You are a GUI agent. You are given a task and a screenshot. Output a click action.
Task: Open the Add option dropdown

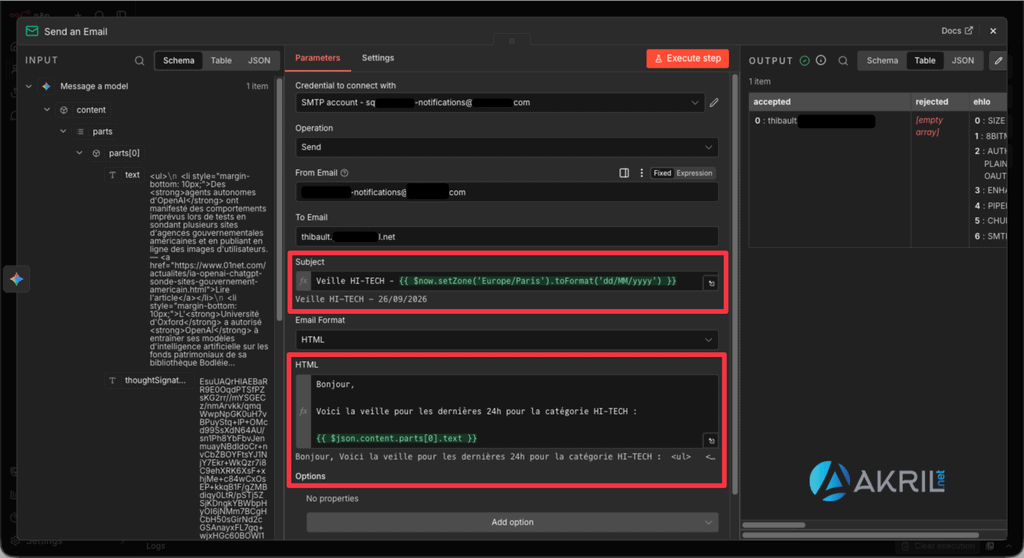click(513, 522)
